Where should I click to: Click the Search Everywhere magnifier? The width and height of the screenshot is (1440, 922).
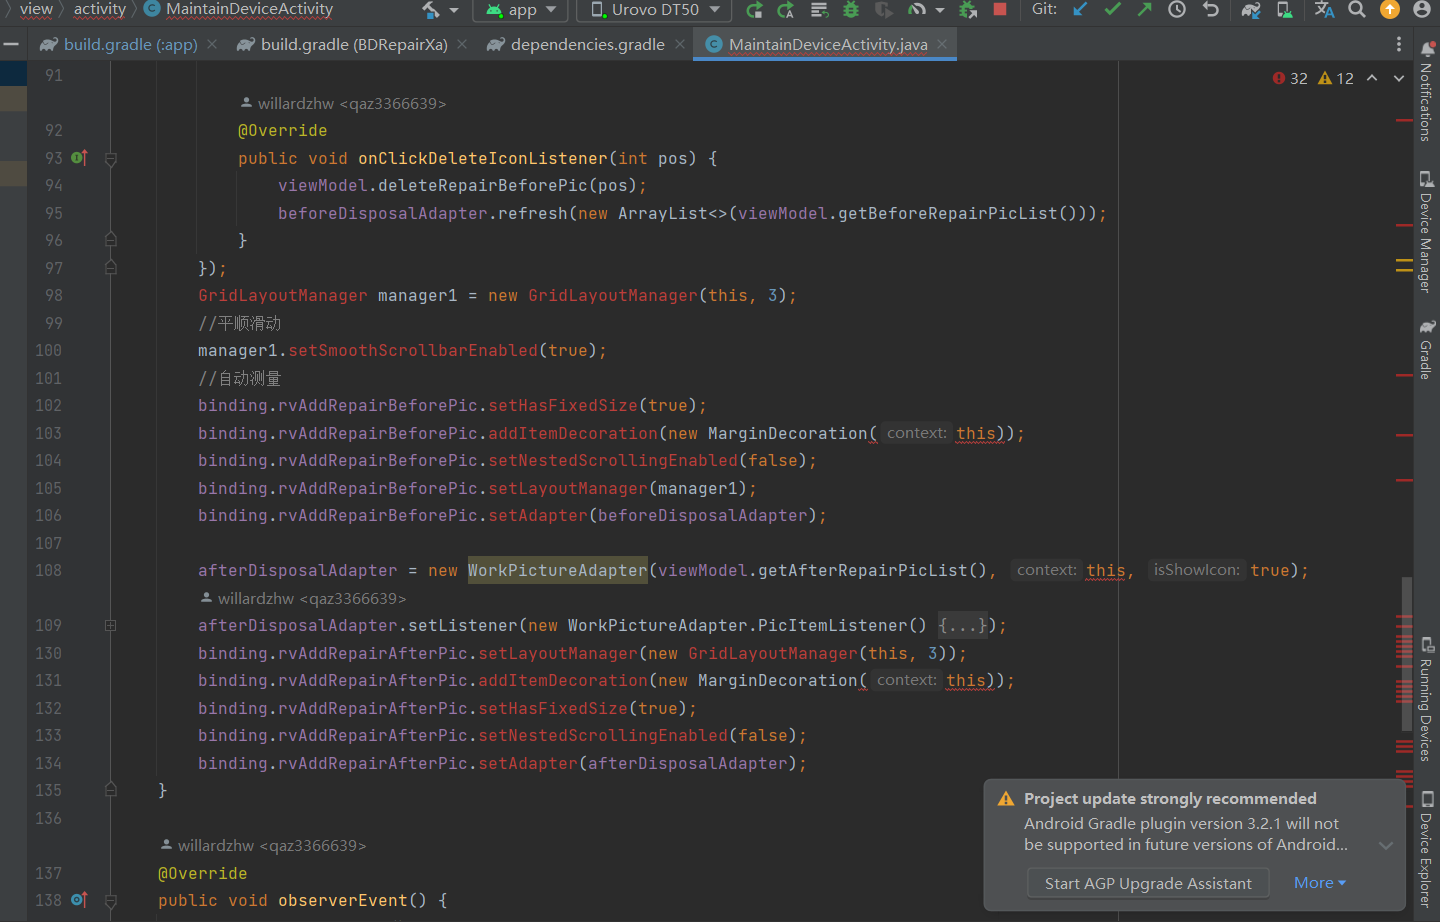(x=1357, y=9)
